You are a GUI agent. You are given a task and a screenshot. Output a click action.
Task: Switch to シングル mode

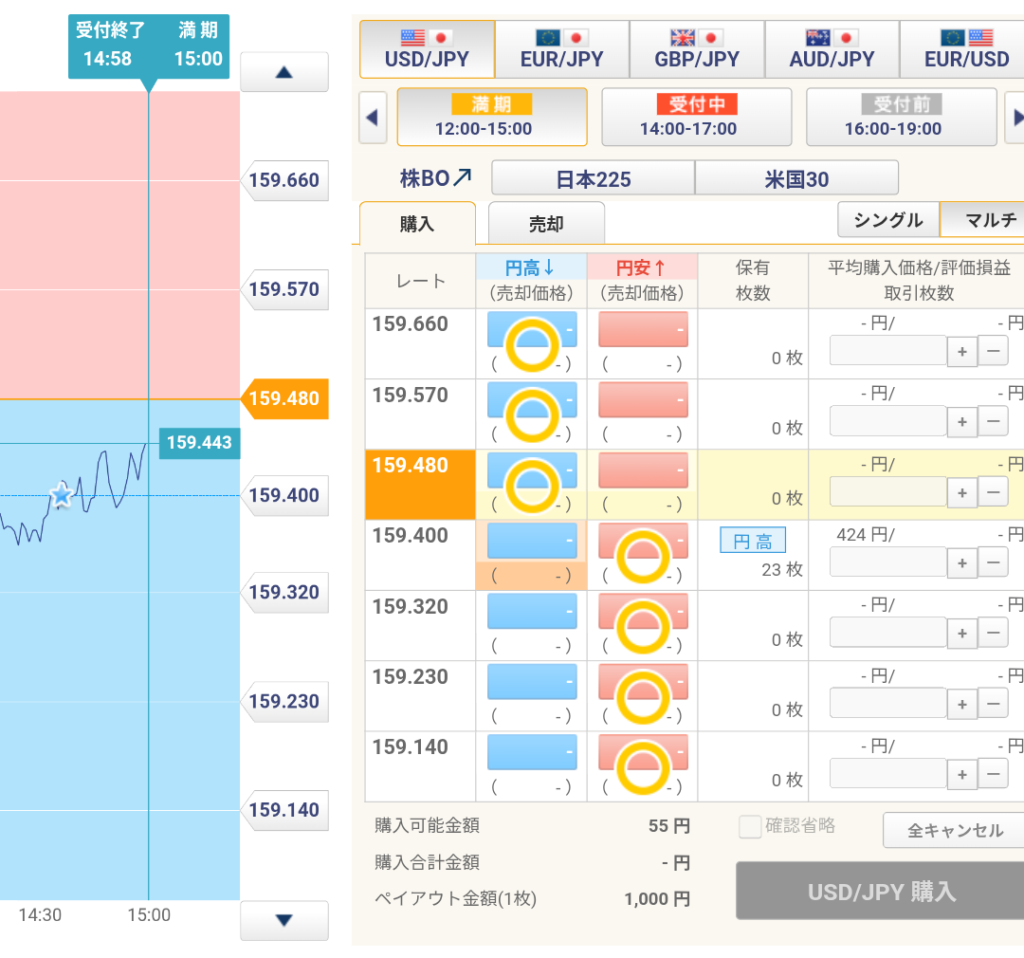[x=888, y=220]
